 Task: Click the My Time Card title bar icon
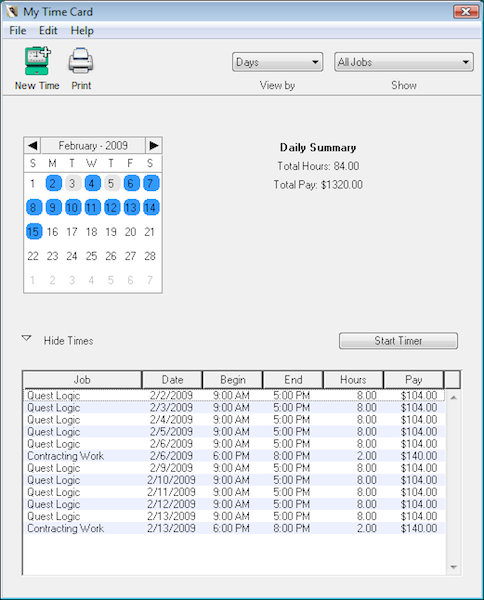click(x=12, y=12)
